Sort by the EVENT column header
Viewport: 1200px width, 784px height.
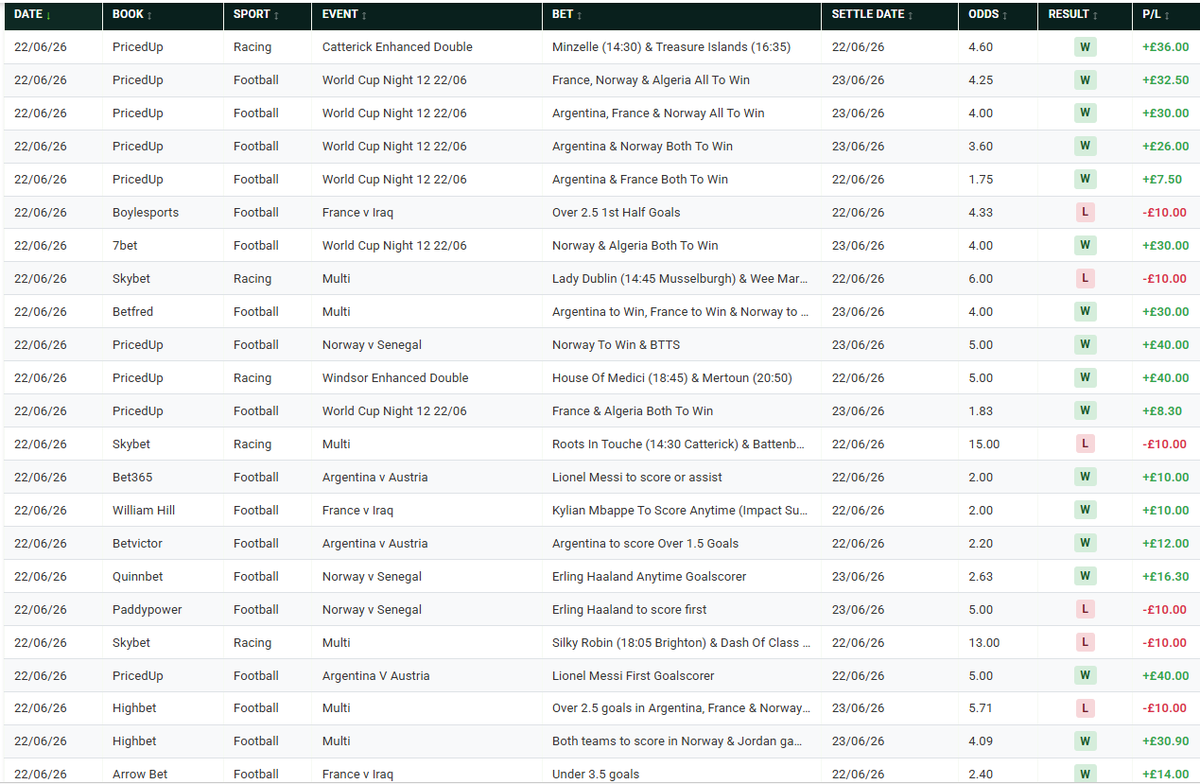point(343,15)
